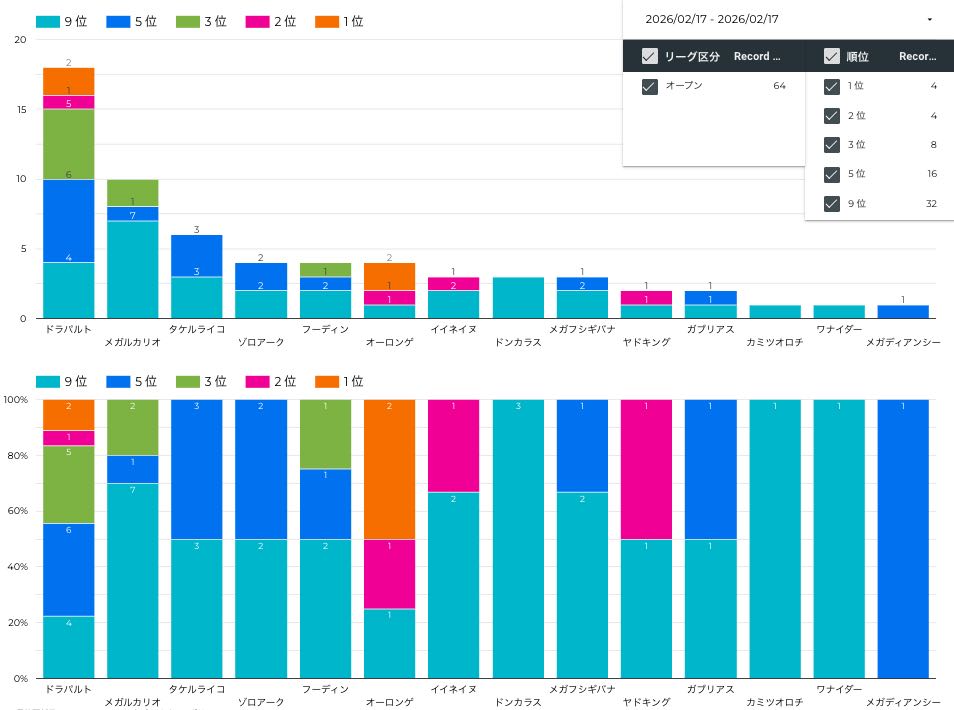The height and width of the screenshot is (710, 954).
Task: Uncheck the 1位 rank filter checkbox
Action: 831,86
